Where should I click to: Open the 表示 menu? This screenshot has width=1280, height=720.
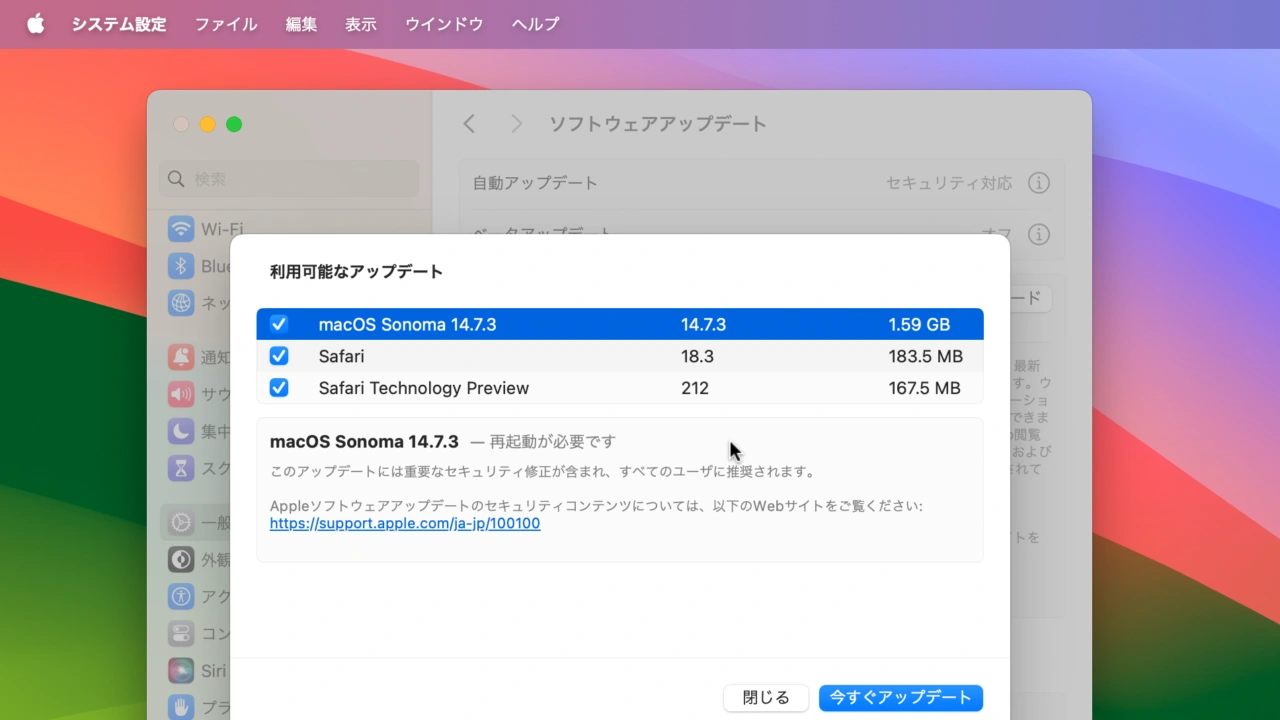coord(361,24)
